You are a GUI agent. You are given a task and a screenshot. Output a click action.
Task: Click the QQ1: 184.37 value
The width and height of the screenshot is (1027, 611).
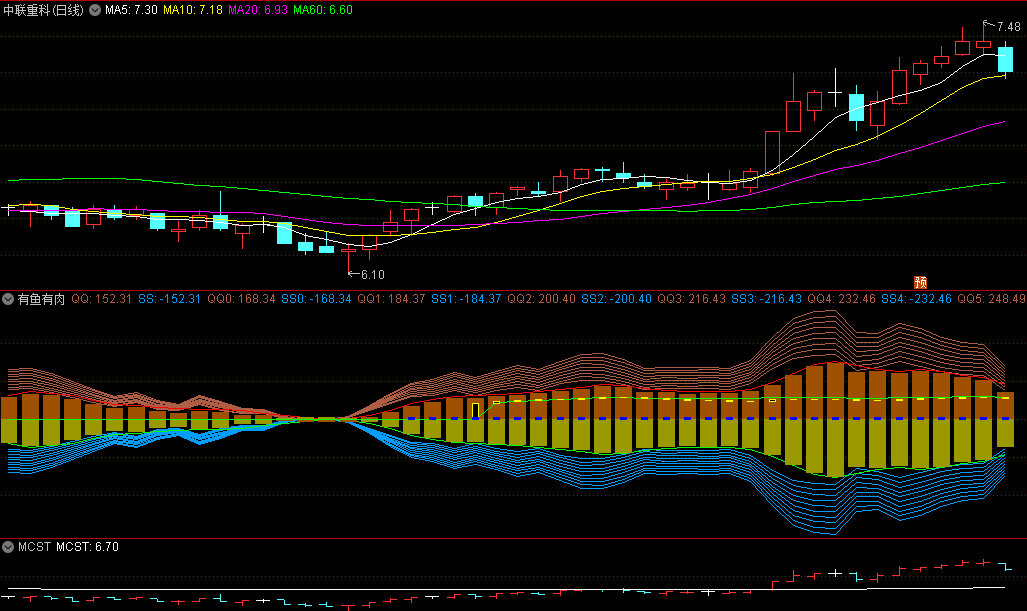tap(391, 299)
